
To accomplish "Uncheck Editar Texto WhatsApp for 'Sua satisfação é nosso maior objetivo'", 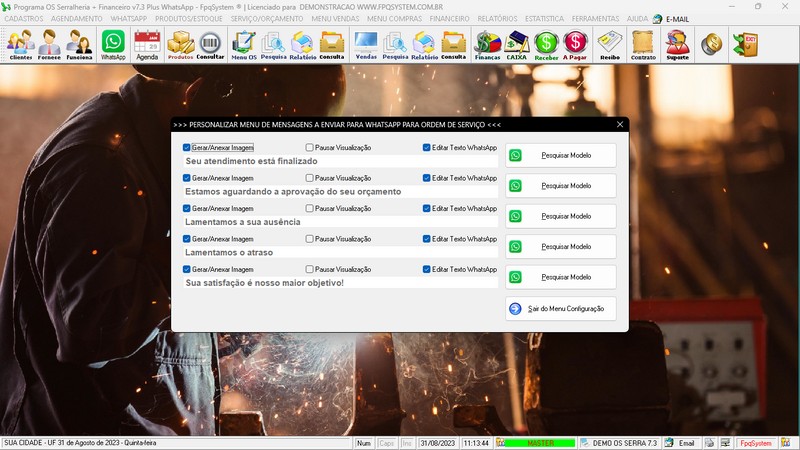I will pyautogui.click(x=427, y=269).
